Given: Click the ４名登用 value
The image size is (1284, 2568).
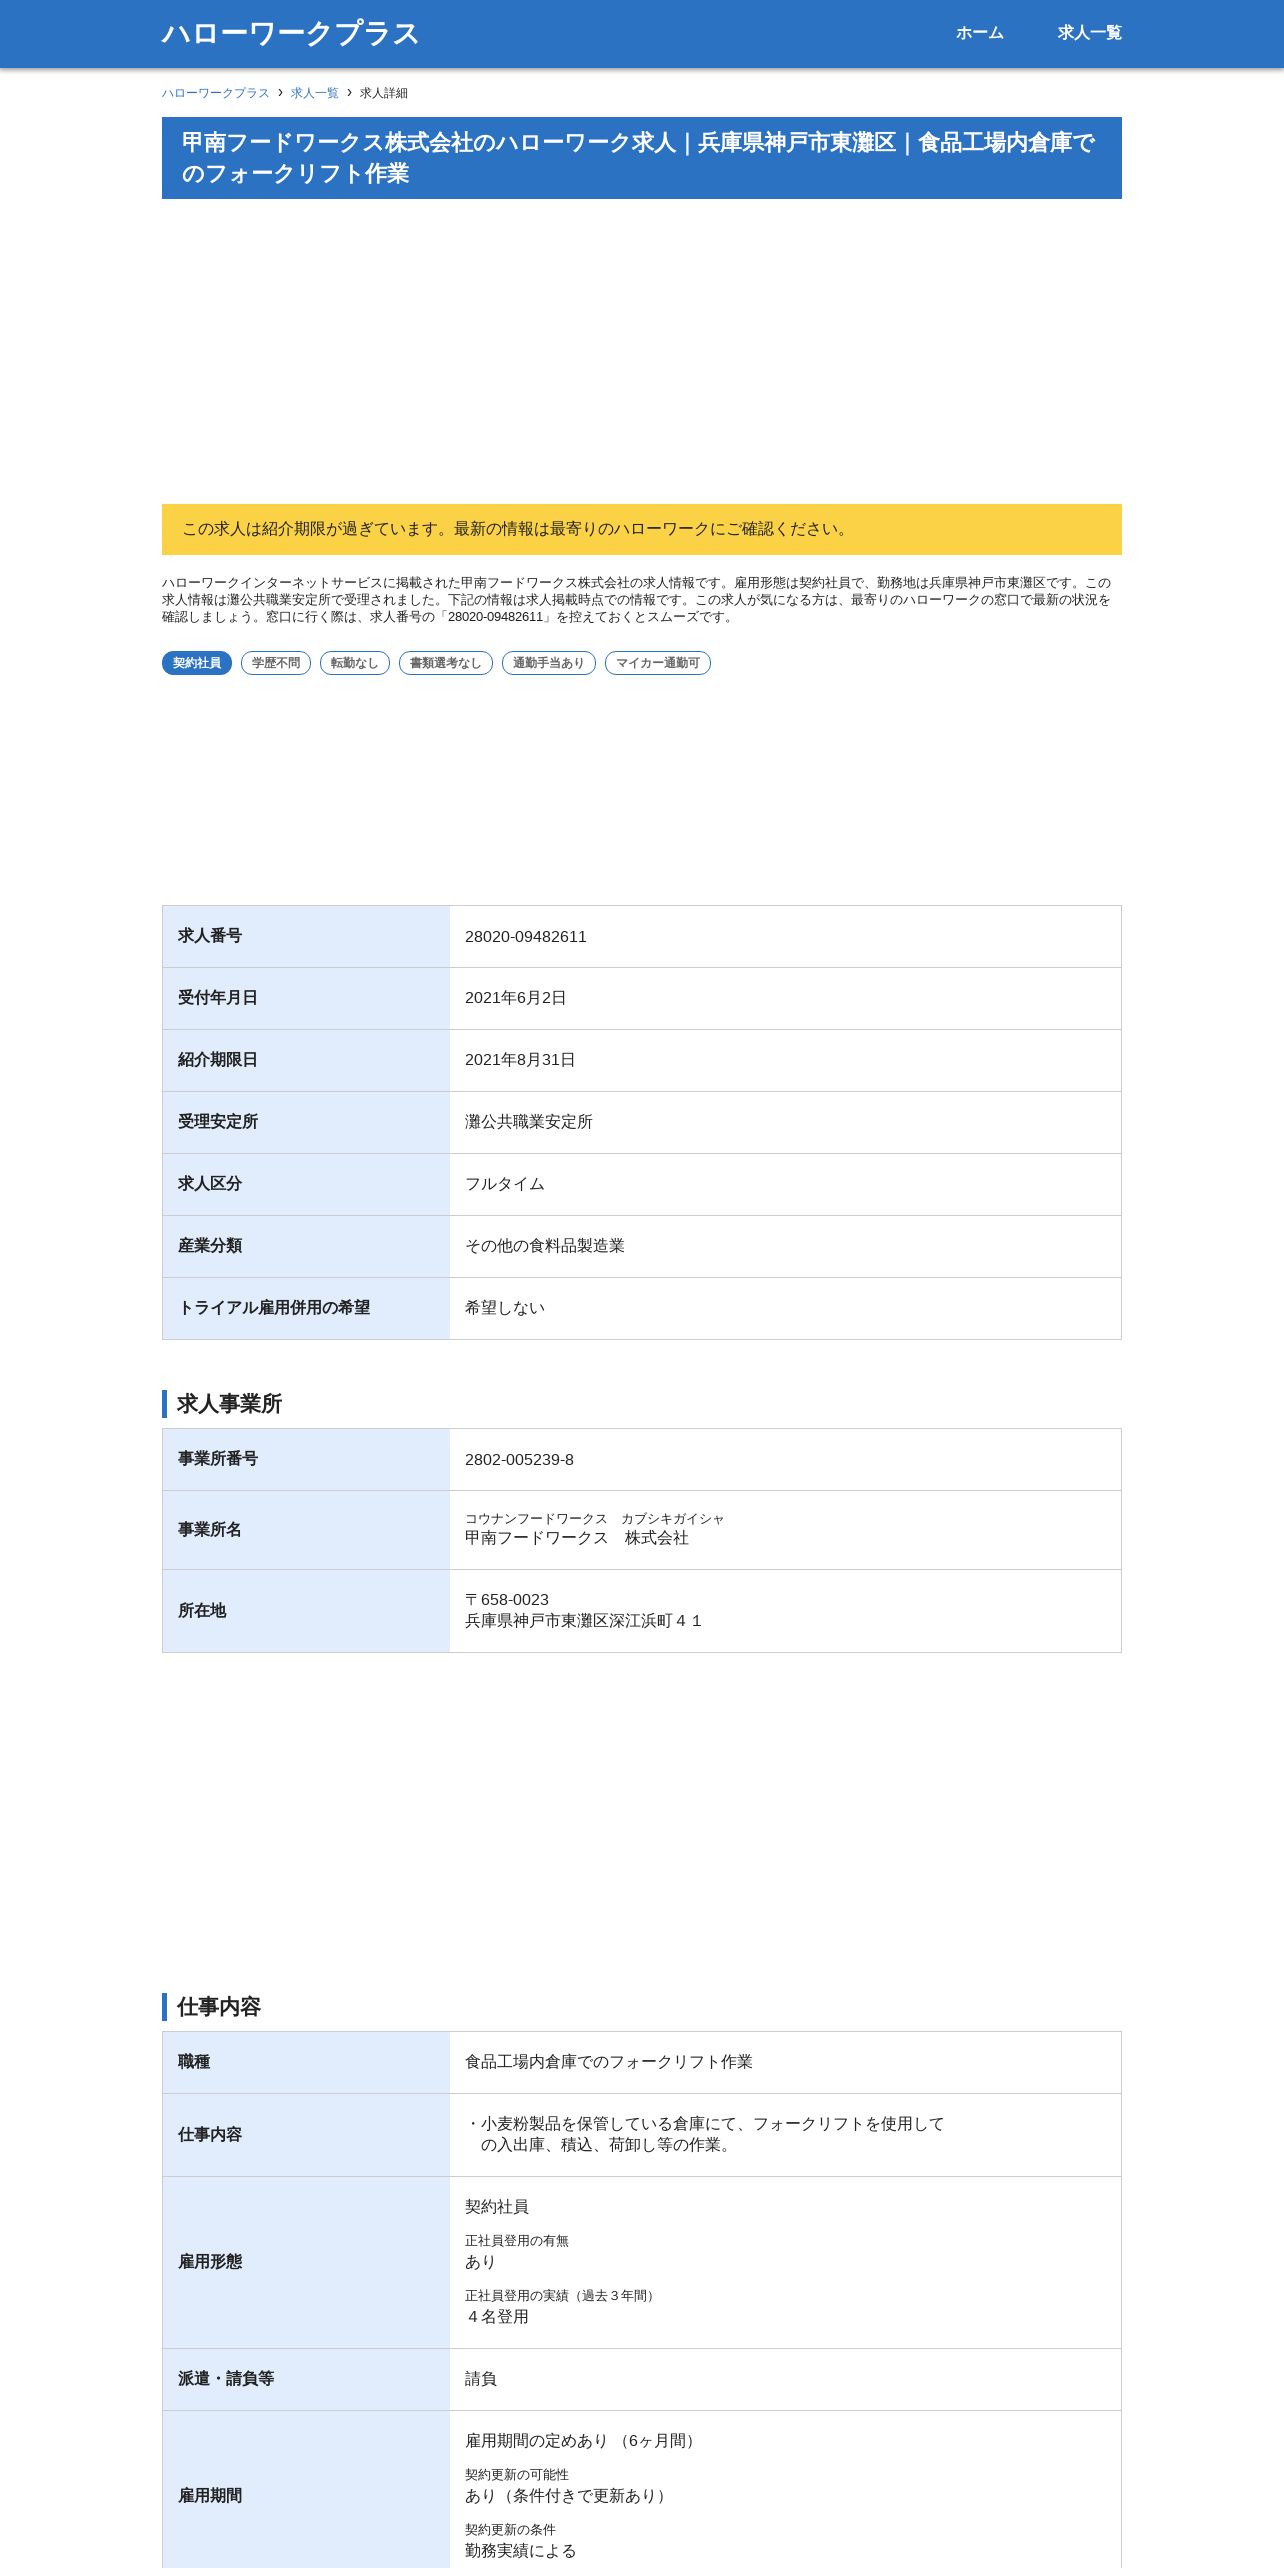Looking at the screenshot, I should click(497, 2317).
